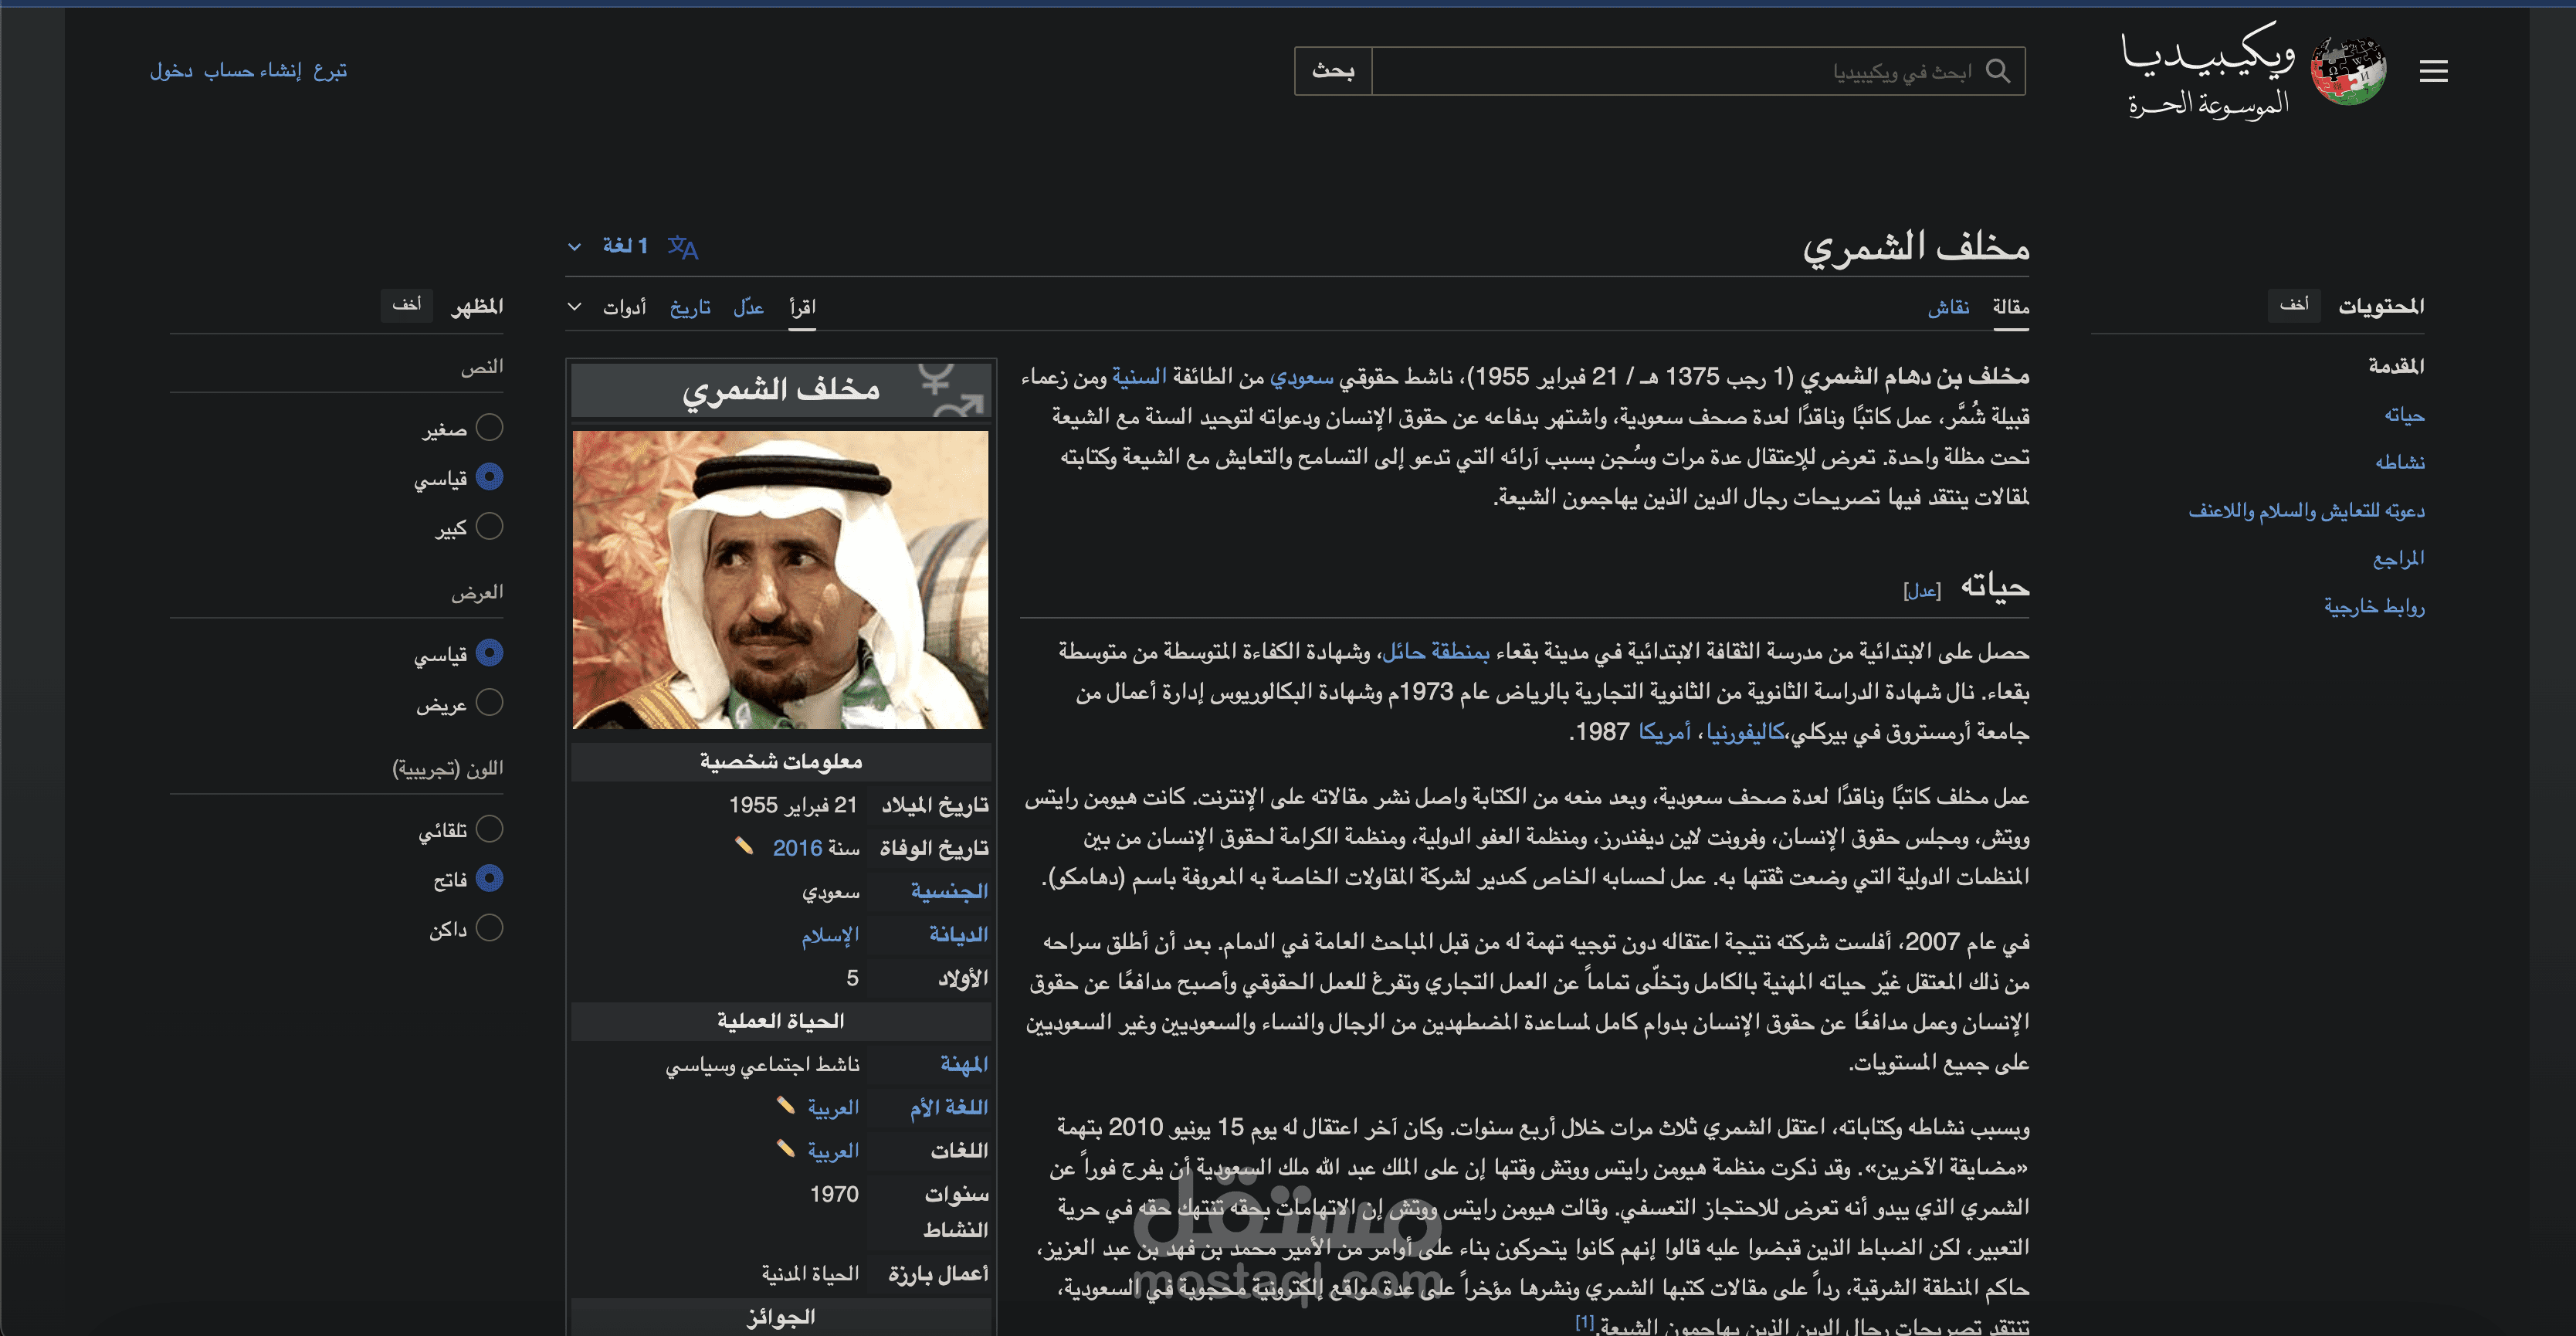The height and width of the screenshot is (1336, 2576).
Task: Open the الإسلام link in infobox
Action: point(830,935)
